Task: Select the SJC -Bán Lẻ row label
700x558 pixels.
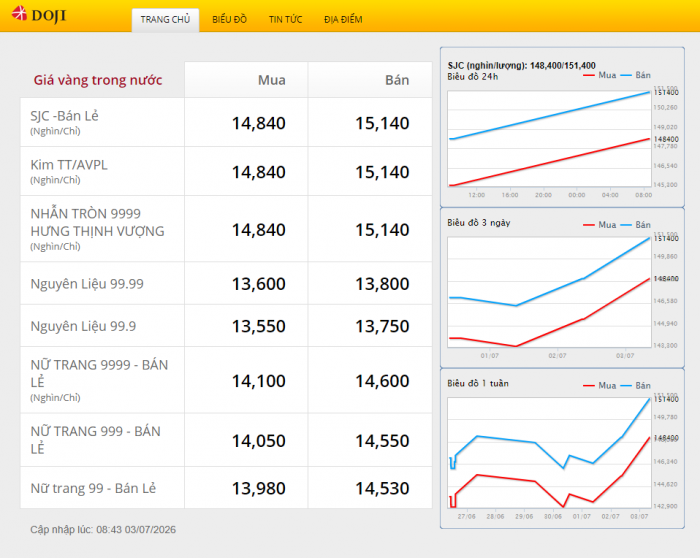Action: coord(64,116)
